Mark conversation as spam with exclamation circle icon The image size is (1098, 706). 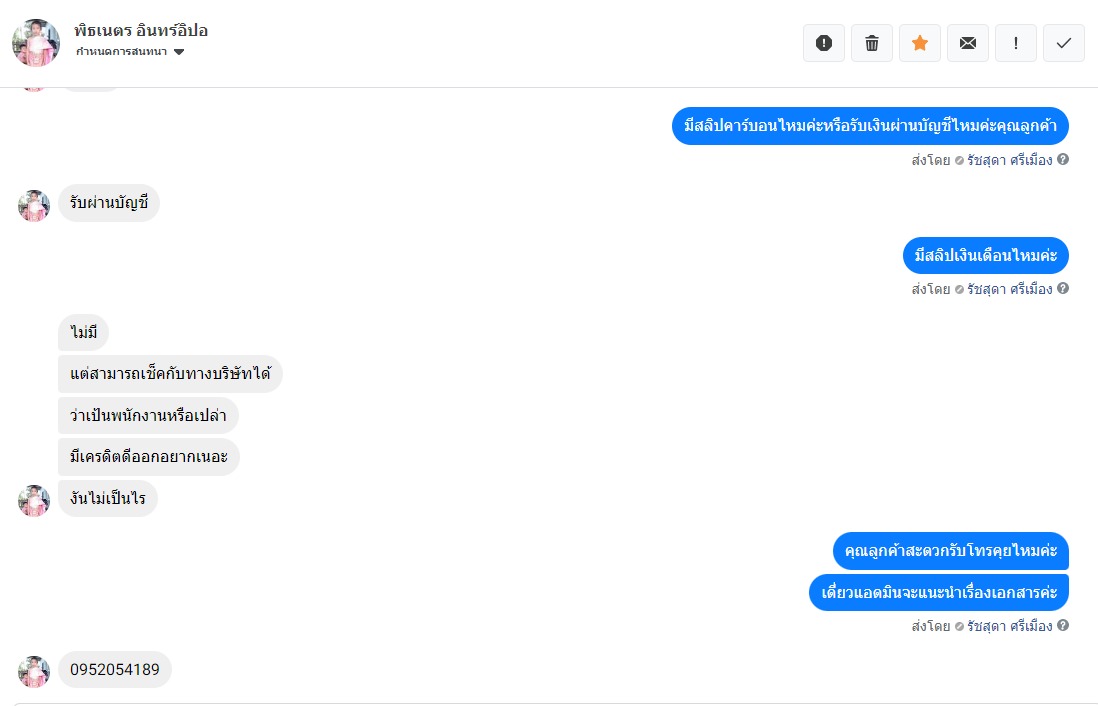pos(824,43)
